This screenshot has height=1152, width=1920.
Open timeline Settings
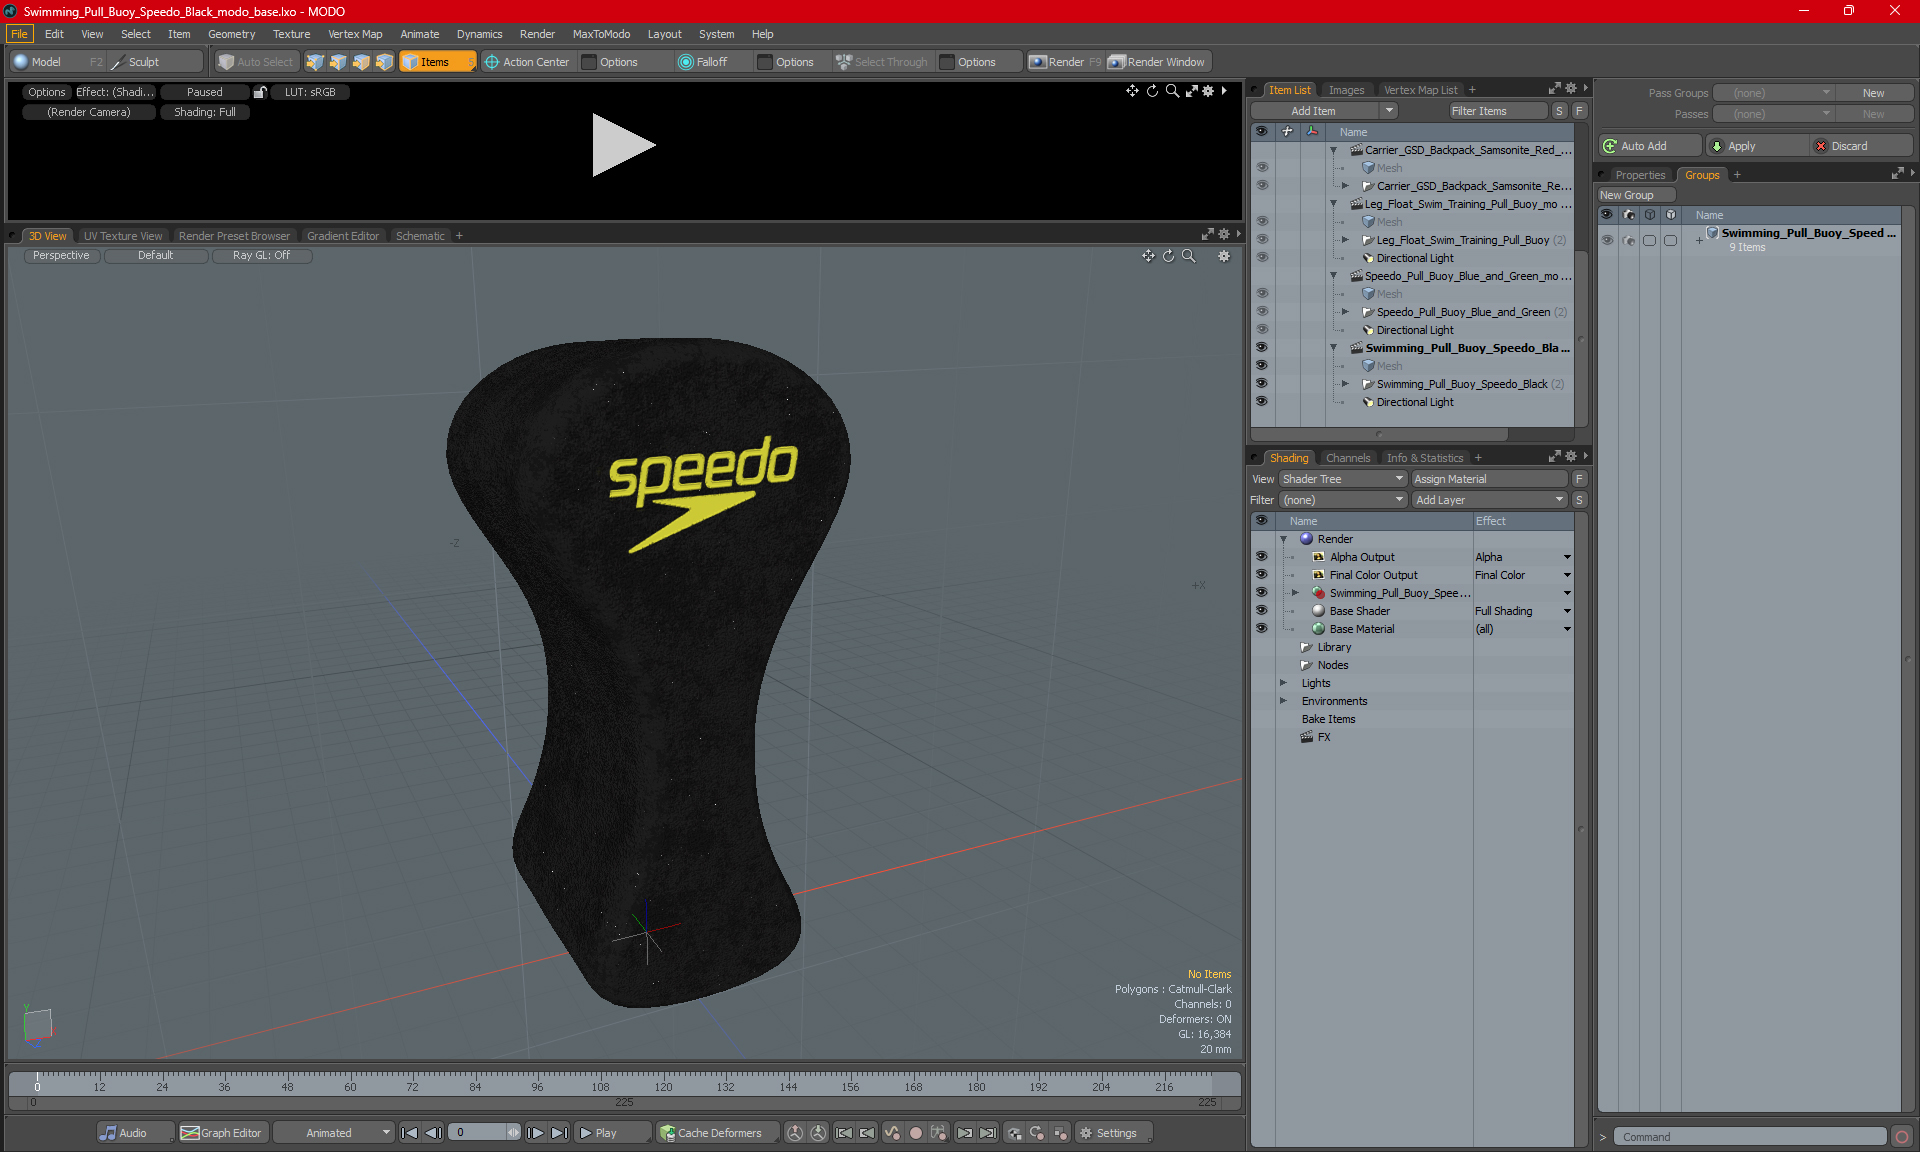coord(1114,1133)
